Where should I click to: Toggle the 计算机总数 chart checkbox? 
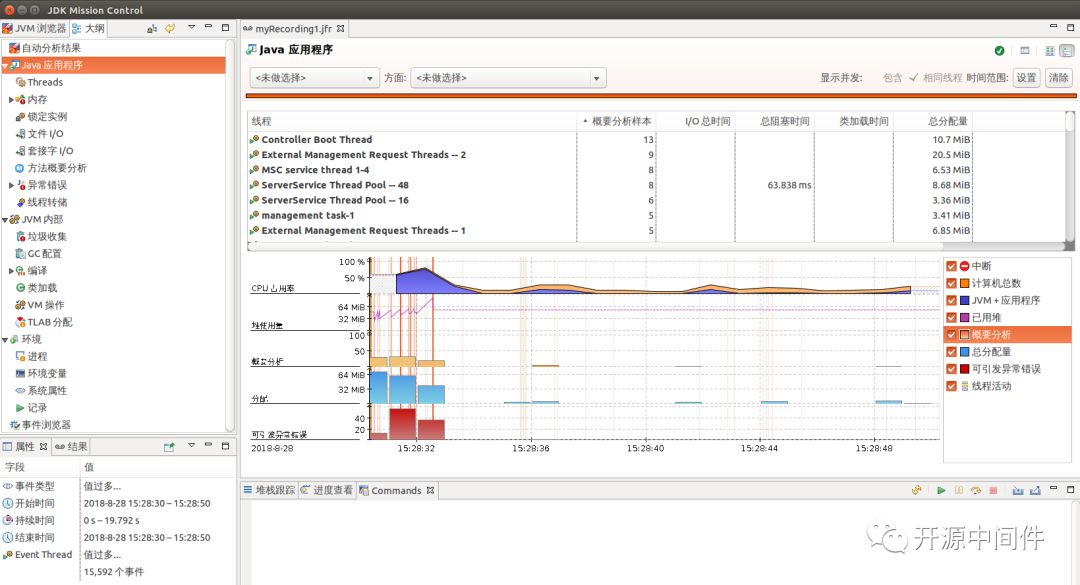pos(951,283)
